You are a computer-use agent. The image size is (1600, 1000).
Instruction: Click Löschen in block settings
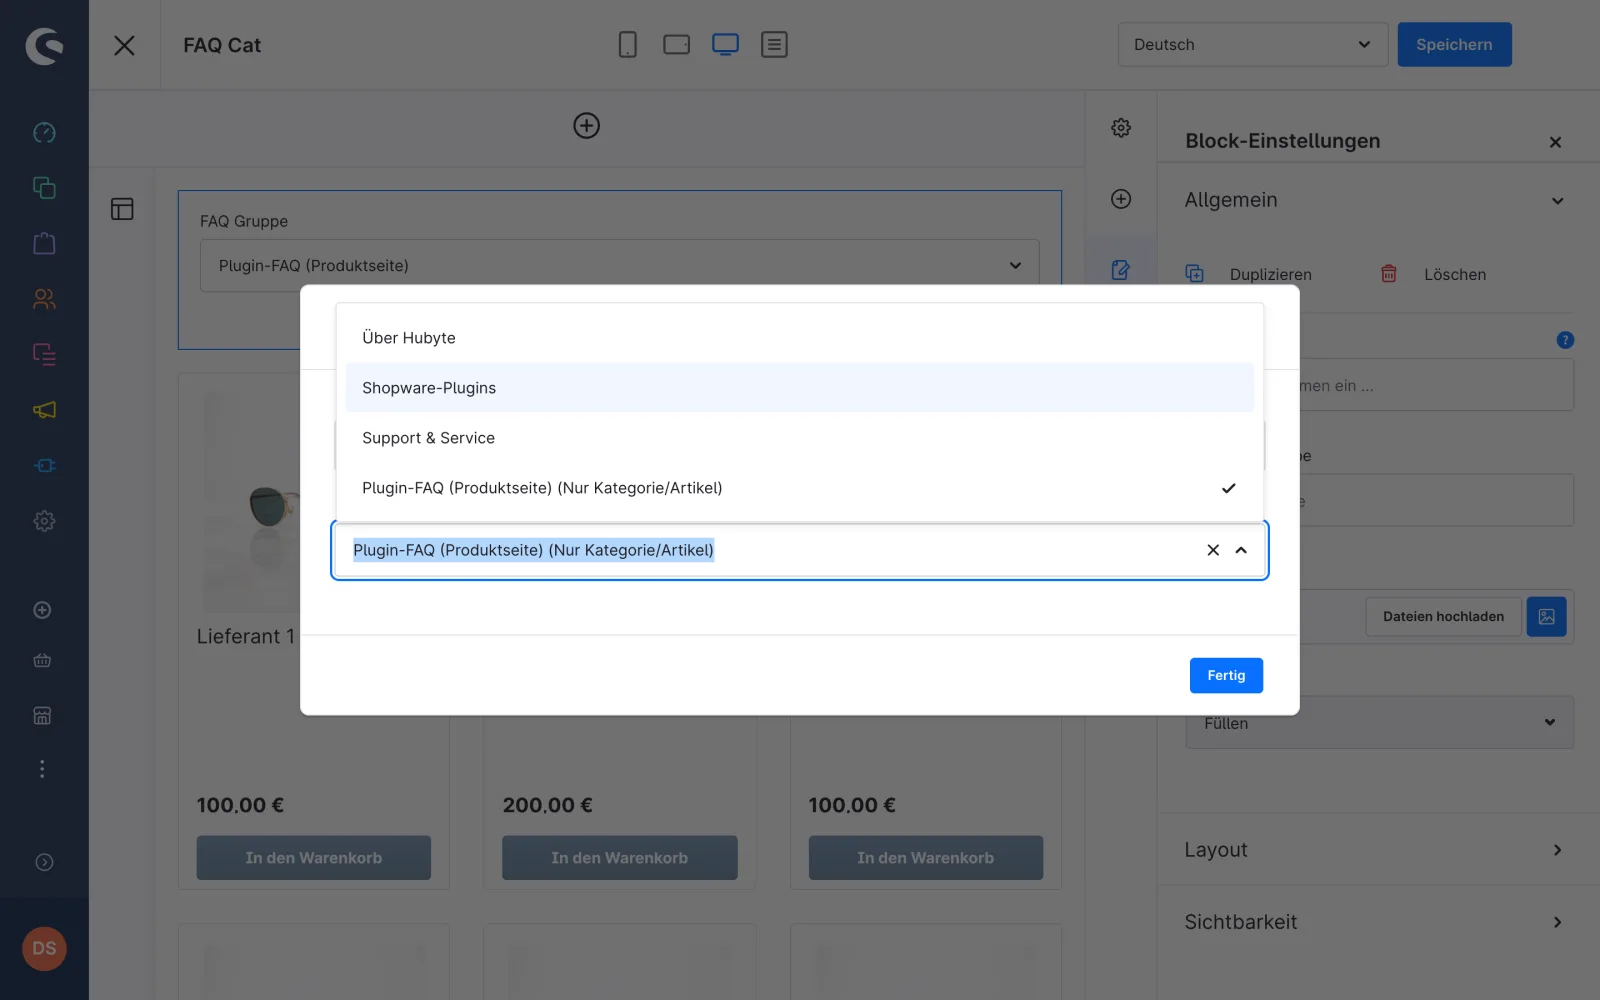[1433, 274]
